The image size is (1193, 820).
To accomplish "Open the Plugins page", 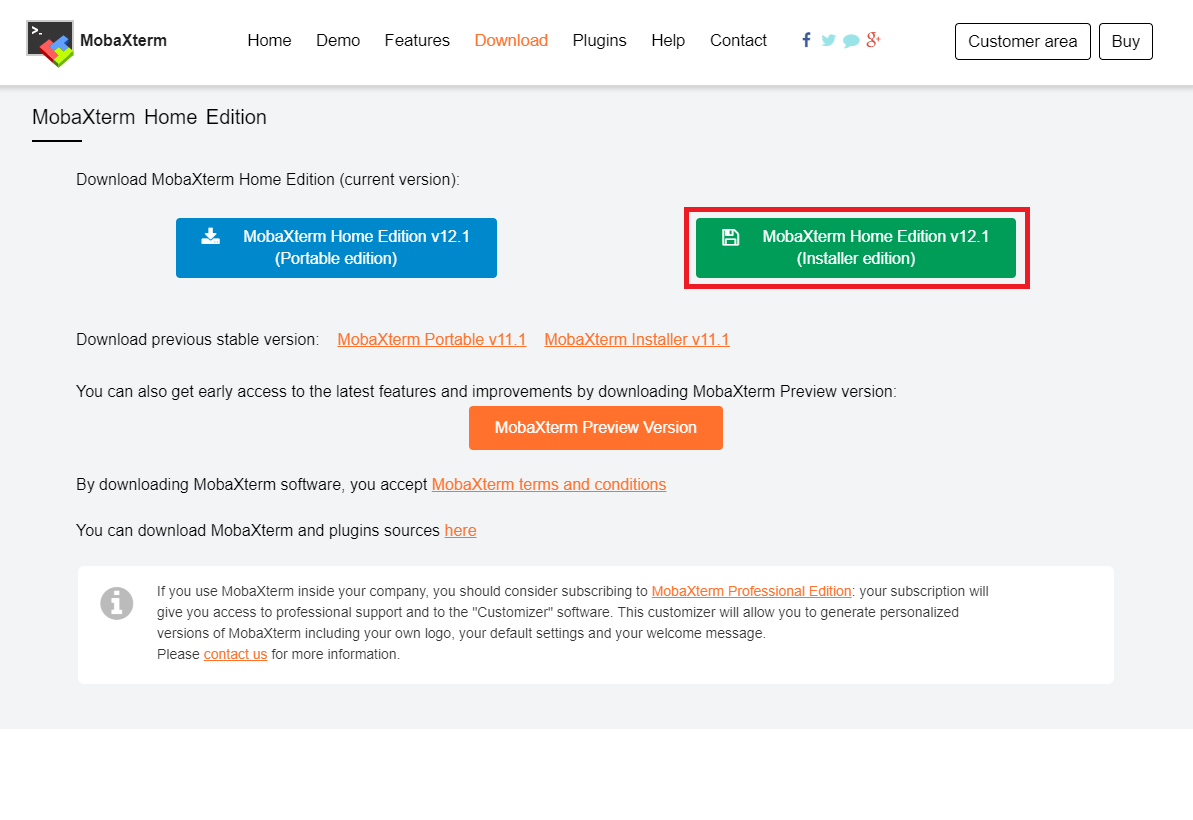I will pos(600,40).
